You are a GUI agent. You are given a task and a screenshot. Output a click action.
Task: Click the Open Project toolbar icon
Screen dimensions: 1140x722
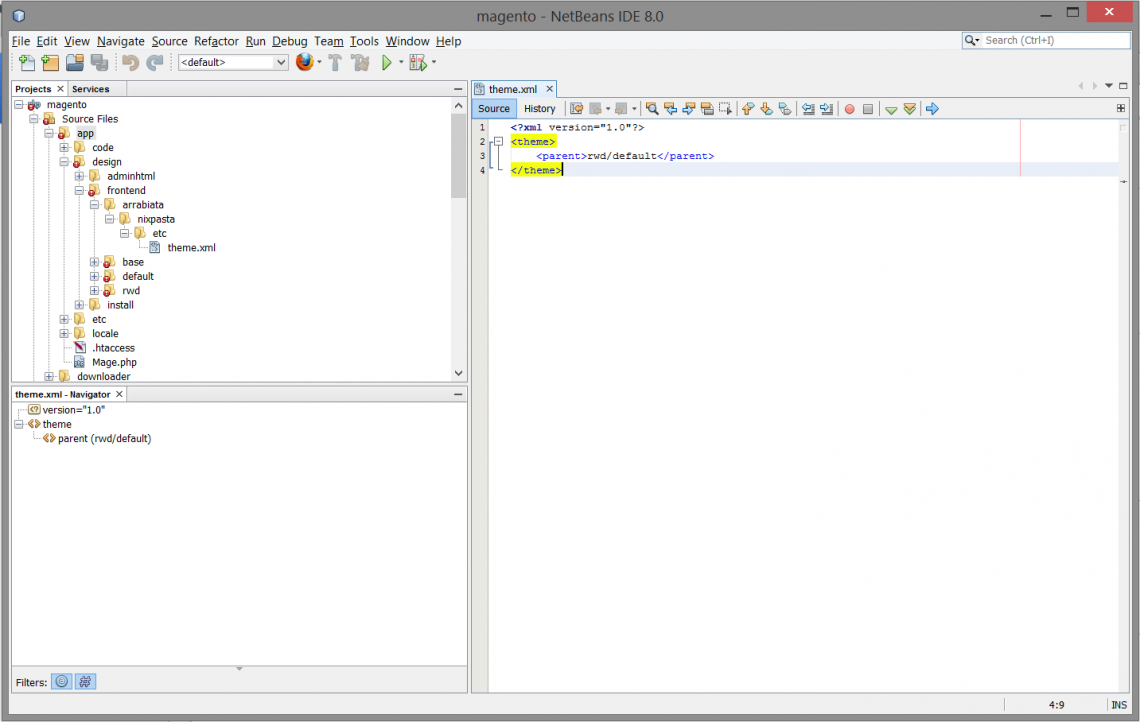click(75, 63)
